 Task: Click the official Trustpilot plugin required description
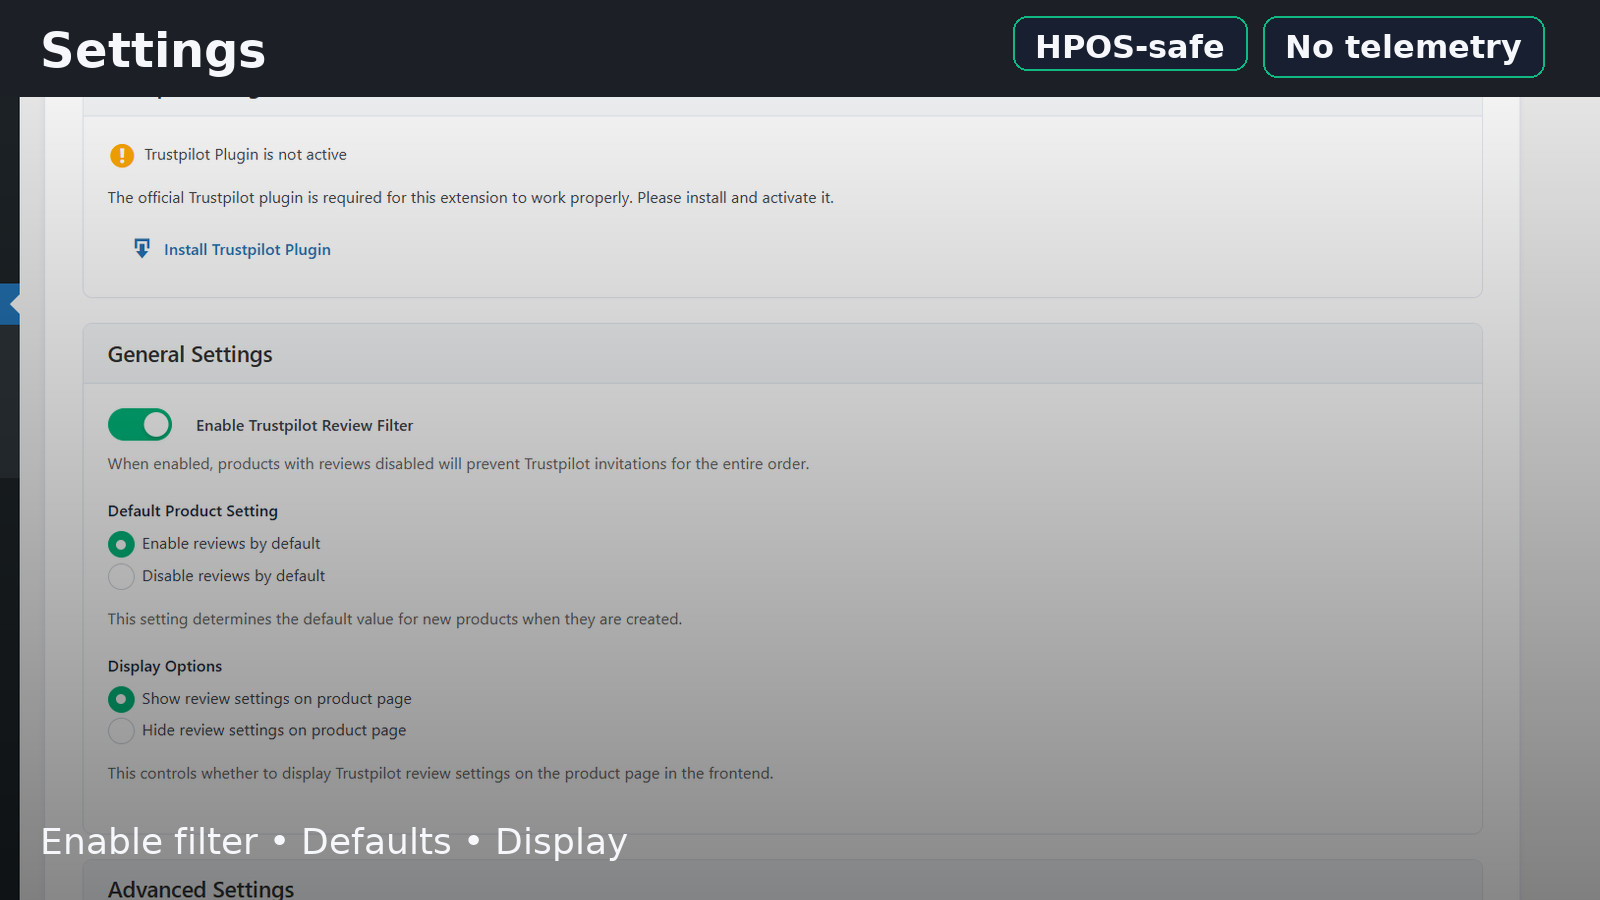470,198
